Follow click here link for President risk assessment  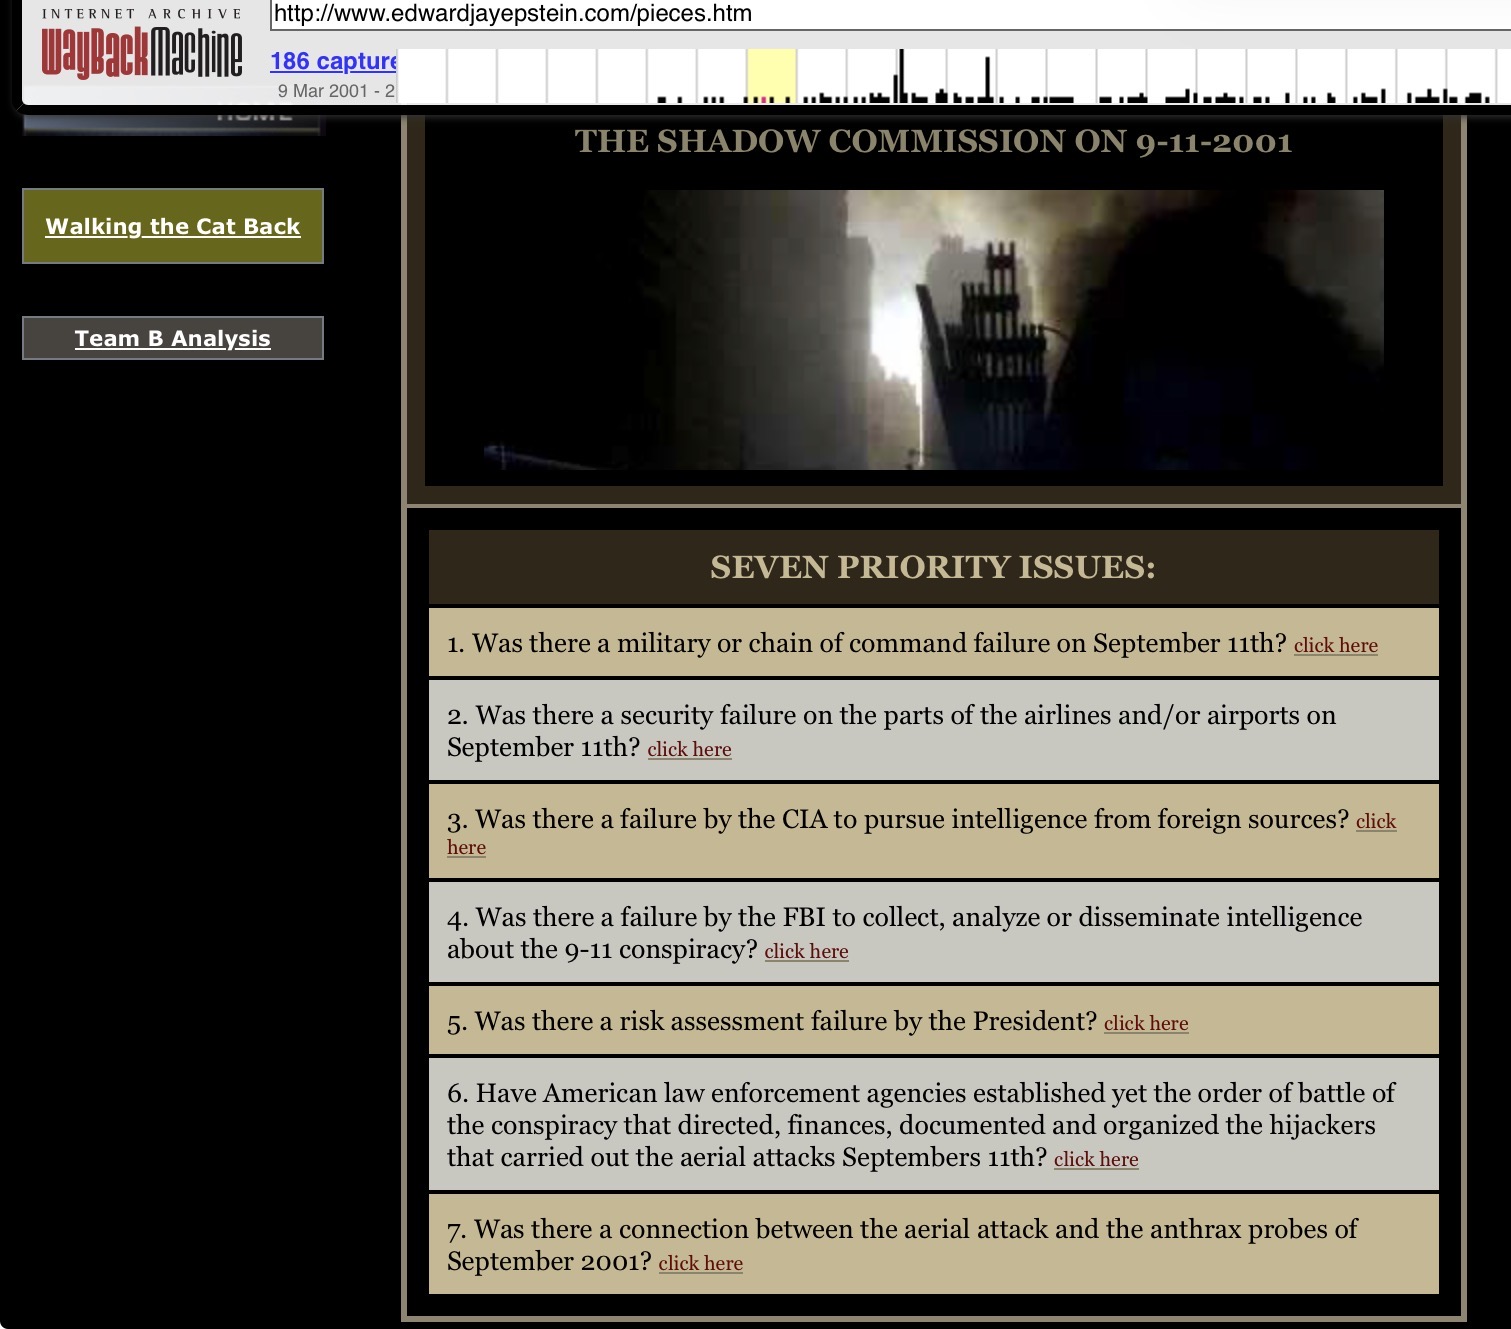coord(1146,1023)
